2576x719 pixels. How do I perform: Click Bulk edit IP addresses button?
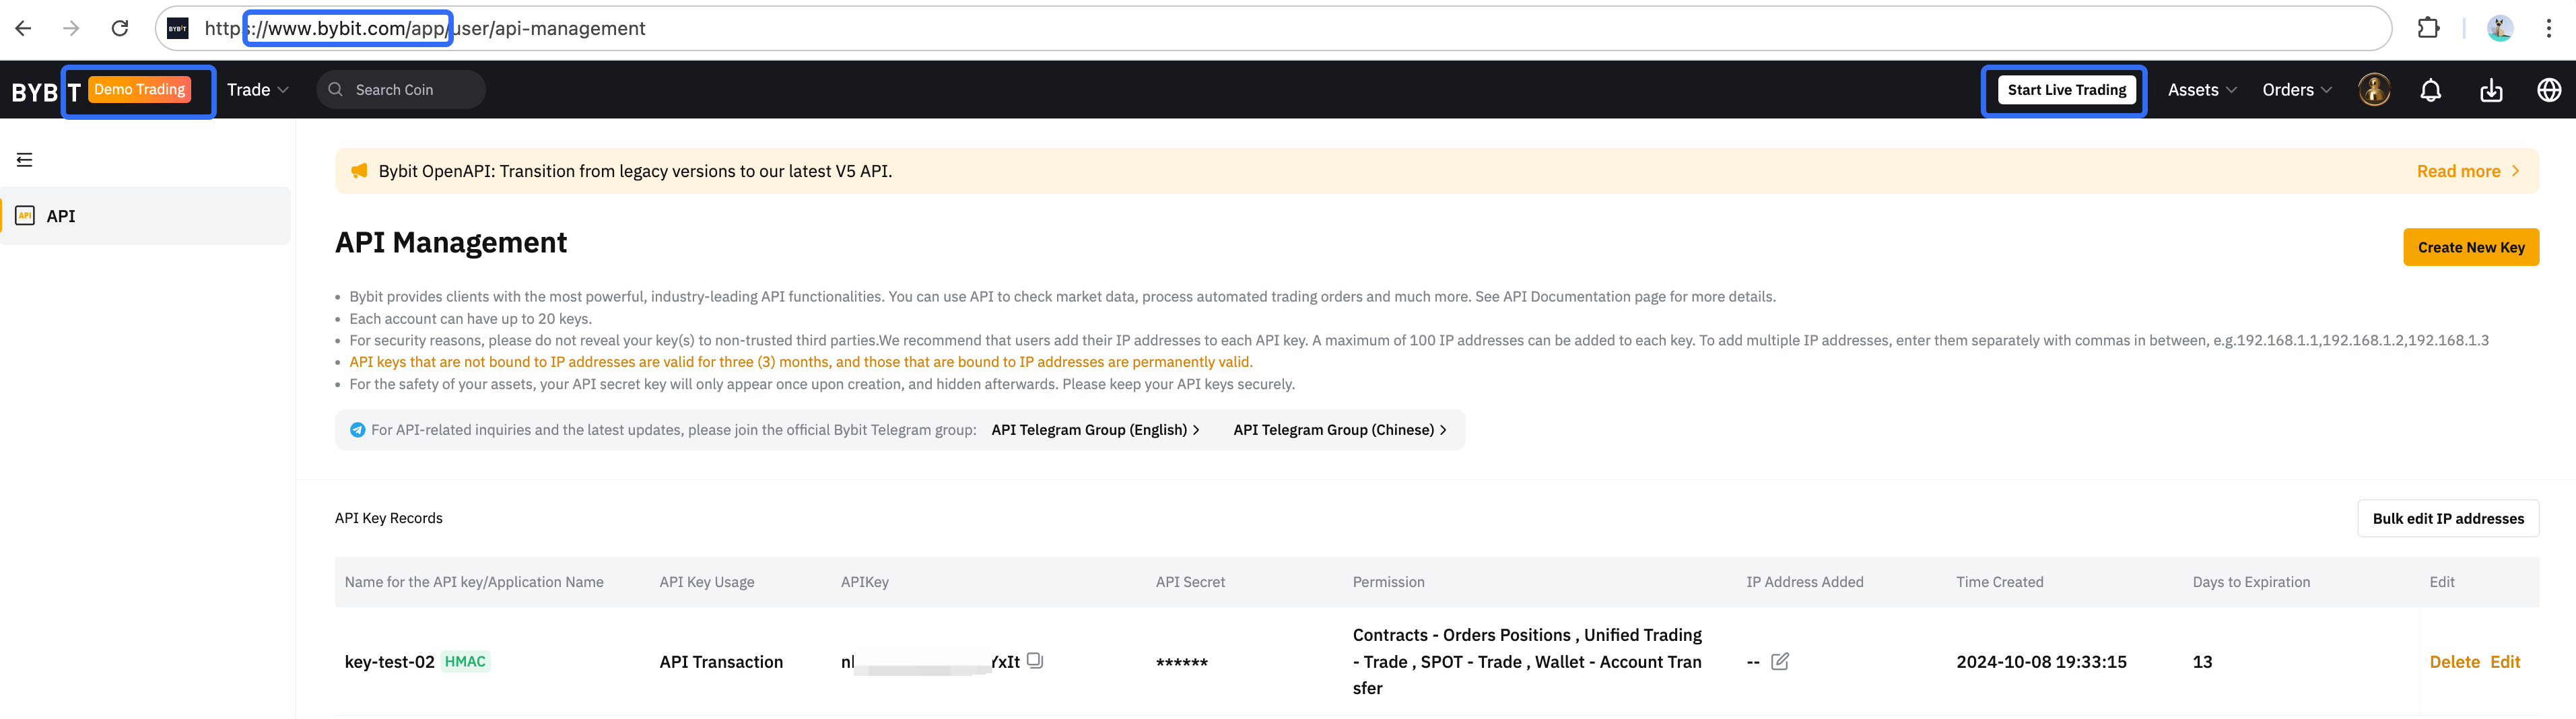click(x=2447, y=519)
